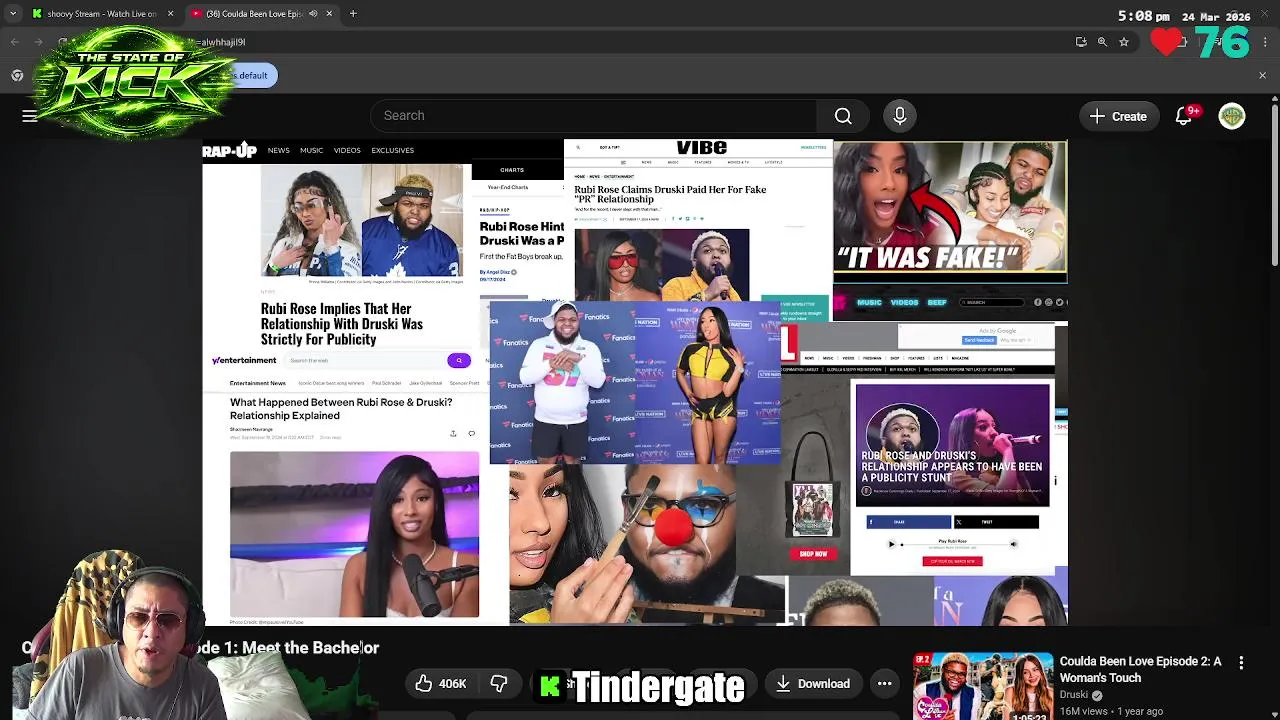Click the video player collage area
Screen dimensions: 1280x720
(x=635, y=383)
